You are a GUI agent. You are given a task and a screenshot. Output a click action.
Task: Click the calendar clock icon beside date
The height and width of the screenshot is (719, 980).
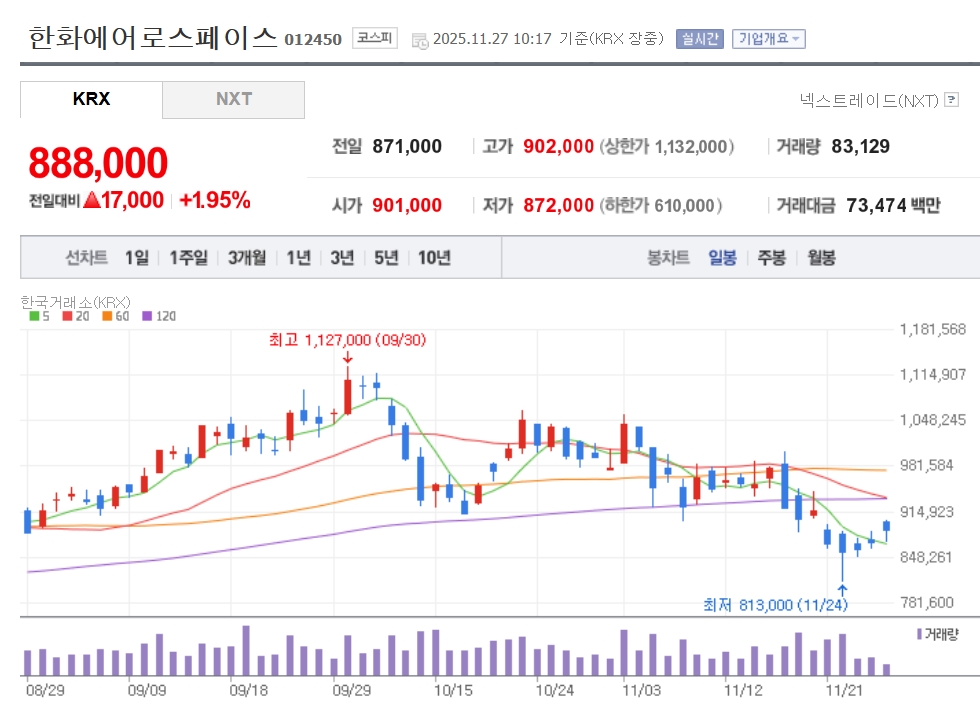tap(420, 41)
